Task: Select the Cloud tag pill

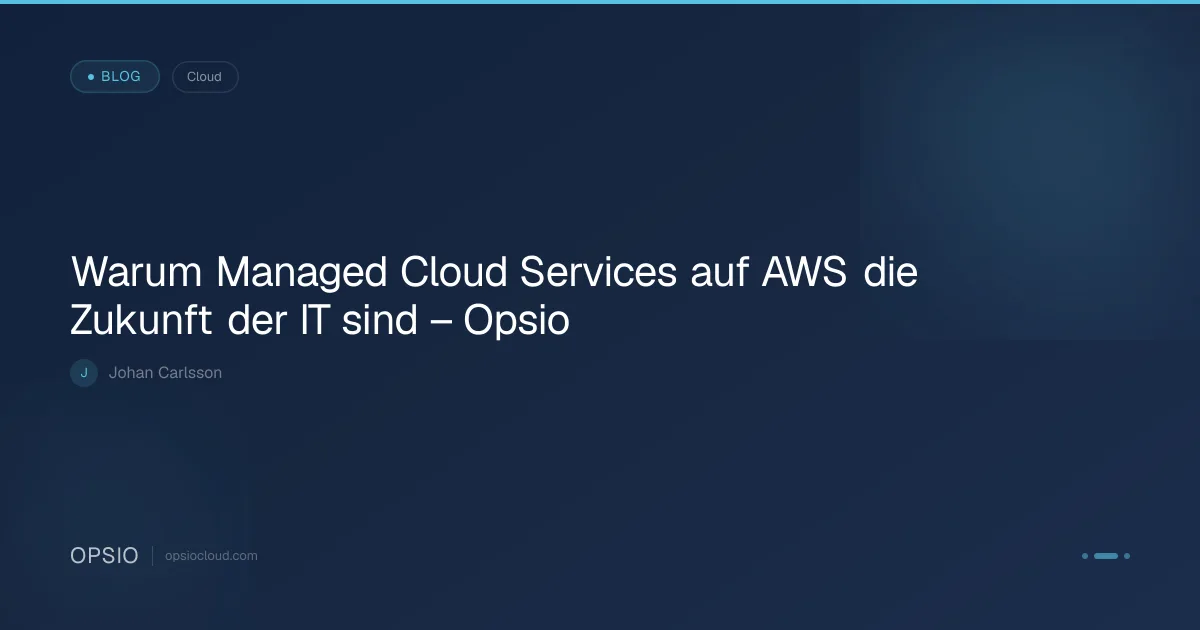Action: tap(205, 77)
